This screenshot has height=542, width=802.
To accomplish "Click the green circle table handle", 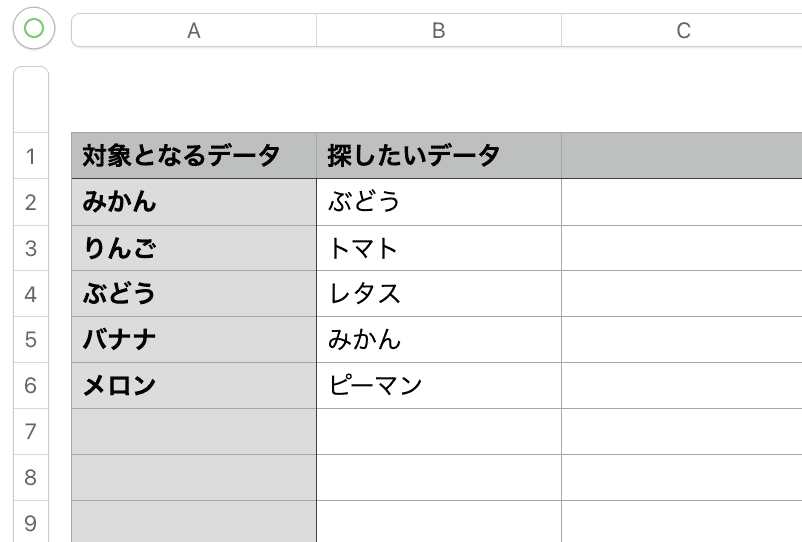I will (34, 28).
